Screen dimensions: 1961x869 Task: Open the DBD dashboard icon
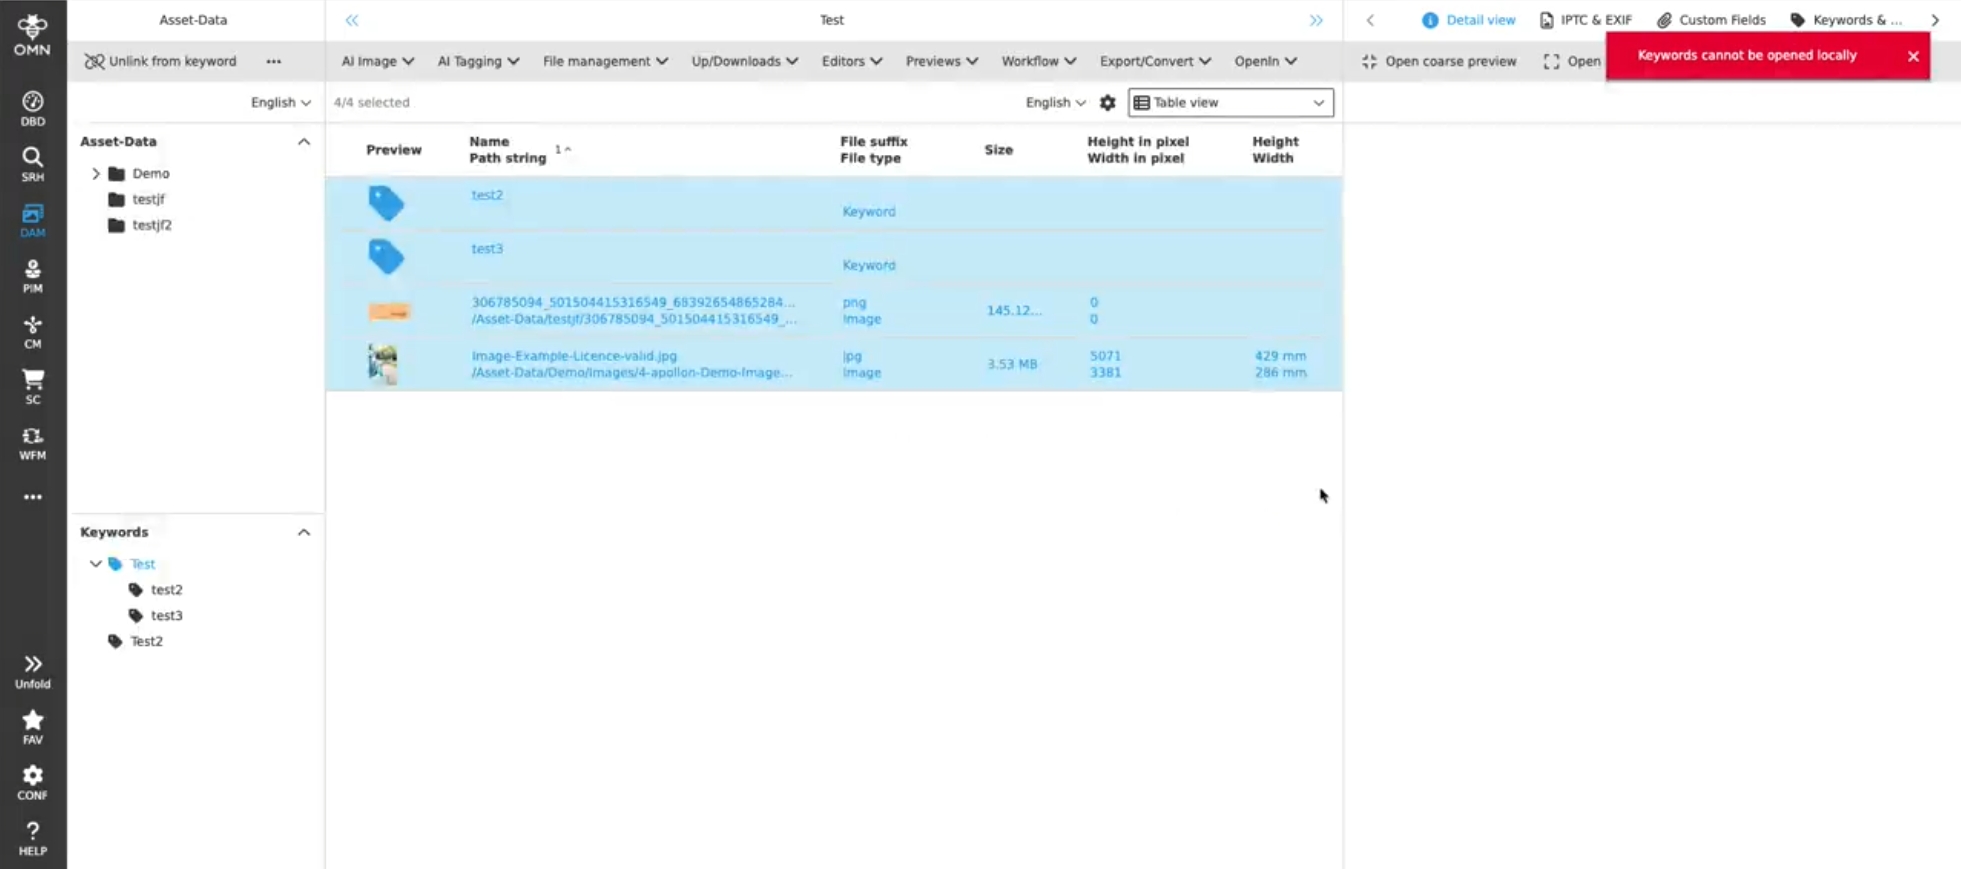pyautogui.click(x=32, y=108)
